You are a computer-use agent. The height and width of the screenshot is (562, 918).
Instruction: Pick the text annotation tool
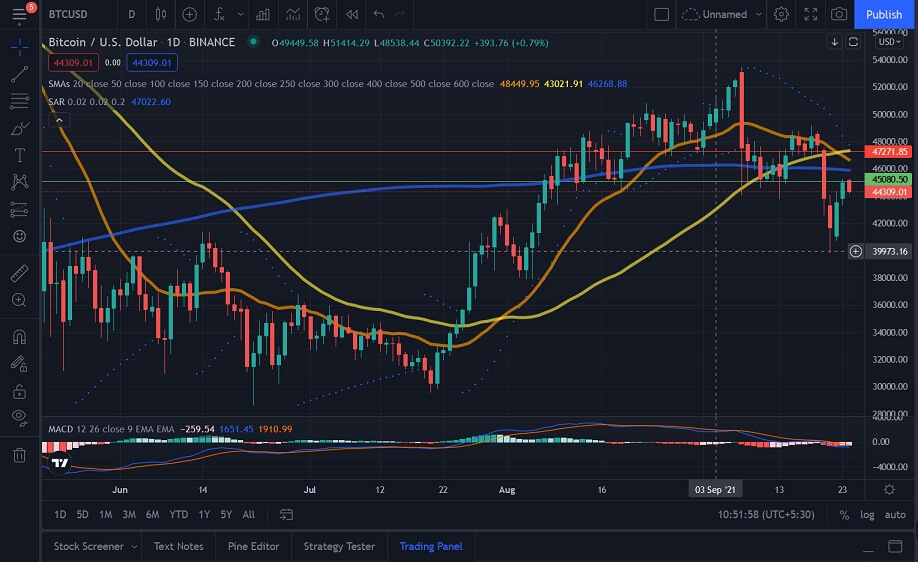19,156
